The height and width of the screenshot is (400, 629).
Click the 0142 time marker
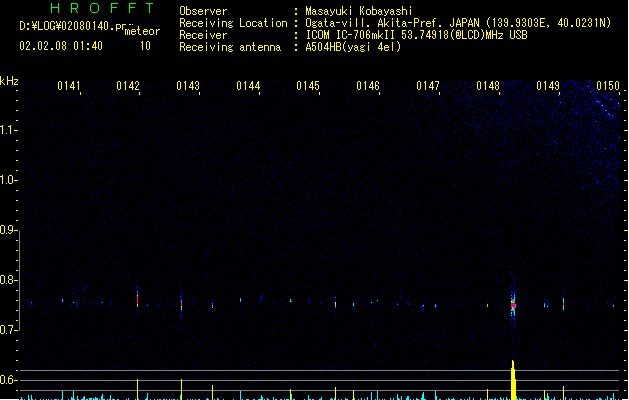tap(128, 86)
